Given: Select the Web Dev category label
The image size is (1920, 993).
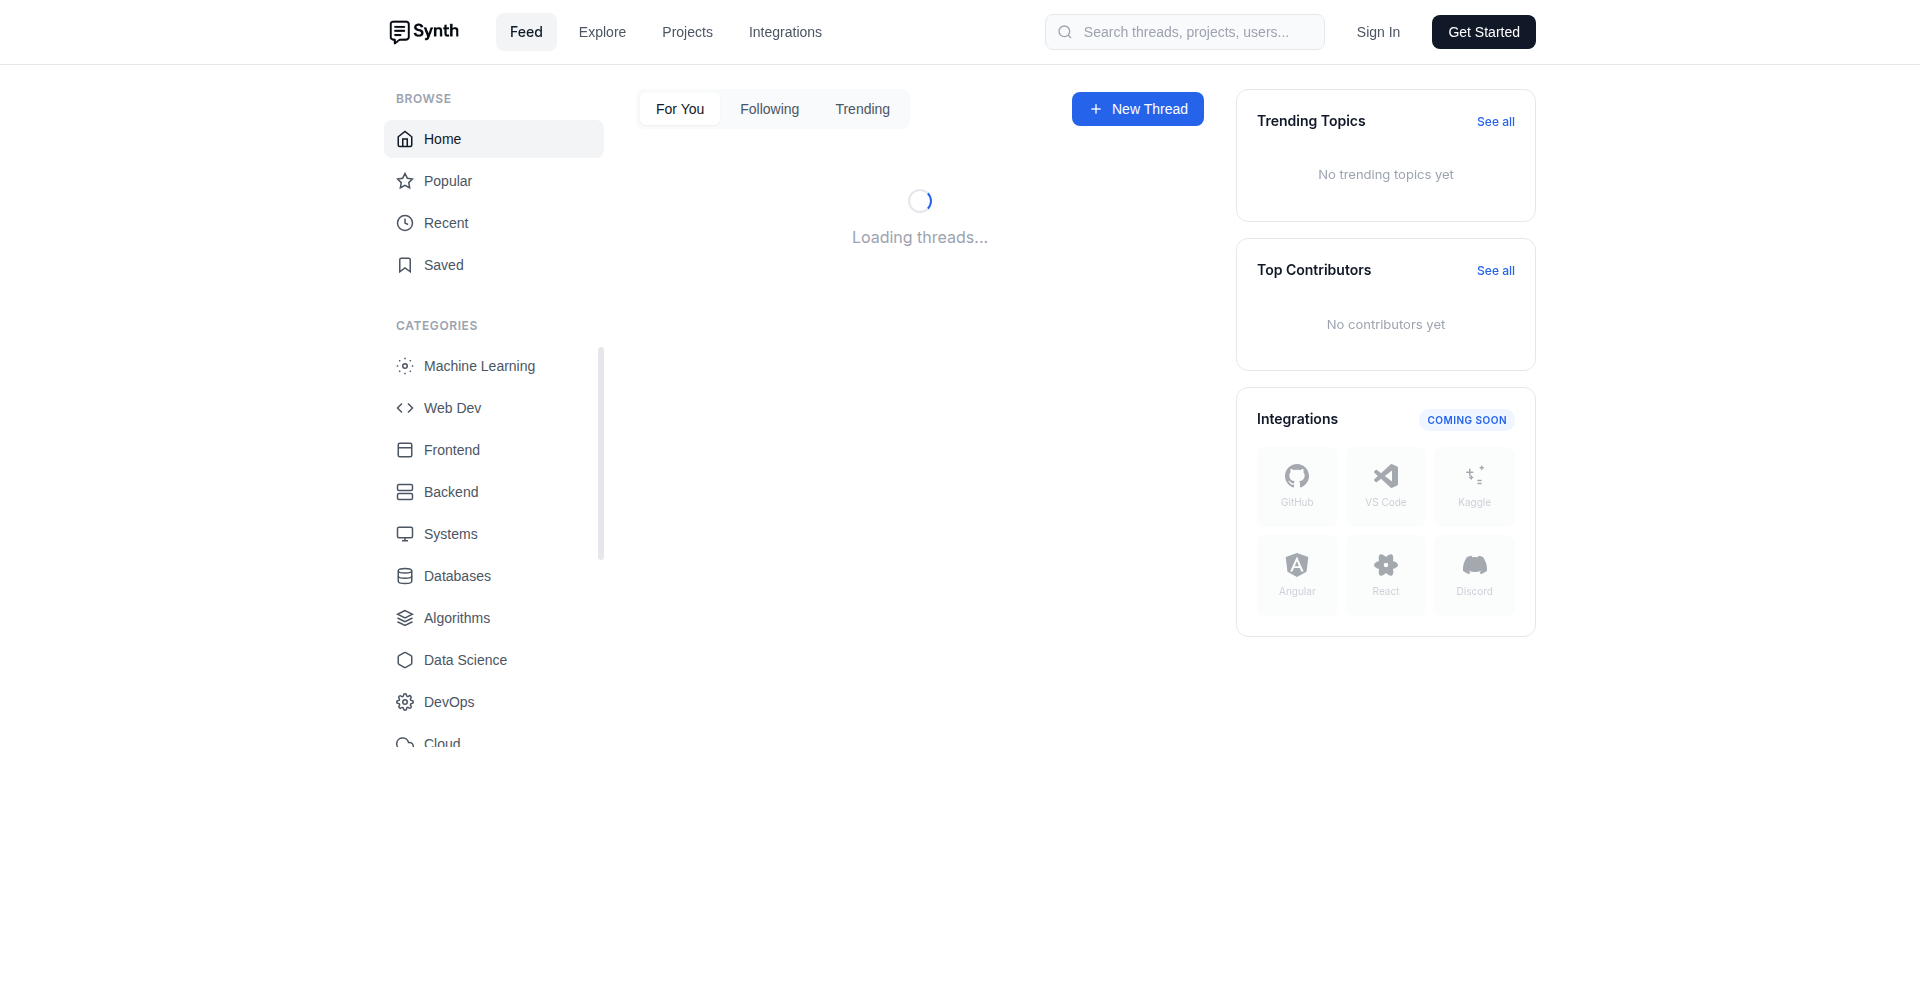Looking at the screenshot, I should coord(452,408).
